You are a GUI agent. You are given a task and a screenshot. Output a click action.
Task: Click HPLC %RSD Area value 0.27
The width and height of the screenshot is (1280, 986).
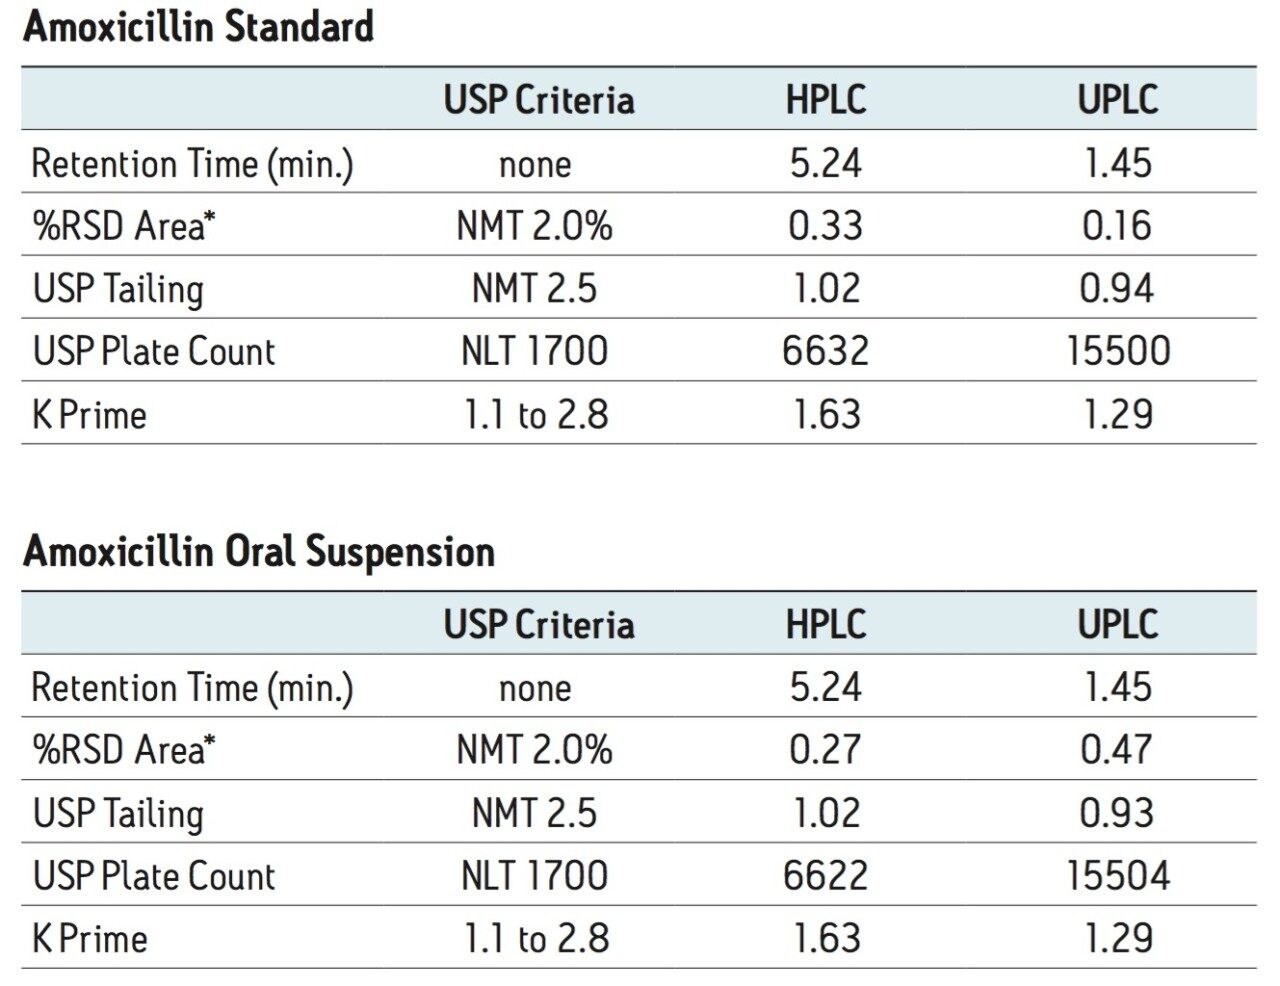(x=825, y=750)
